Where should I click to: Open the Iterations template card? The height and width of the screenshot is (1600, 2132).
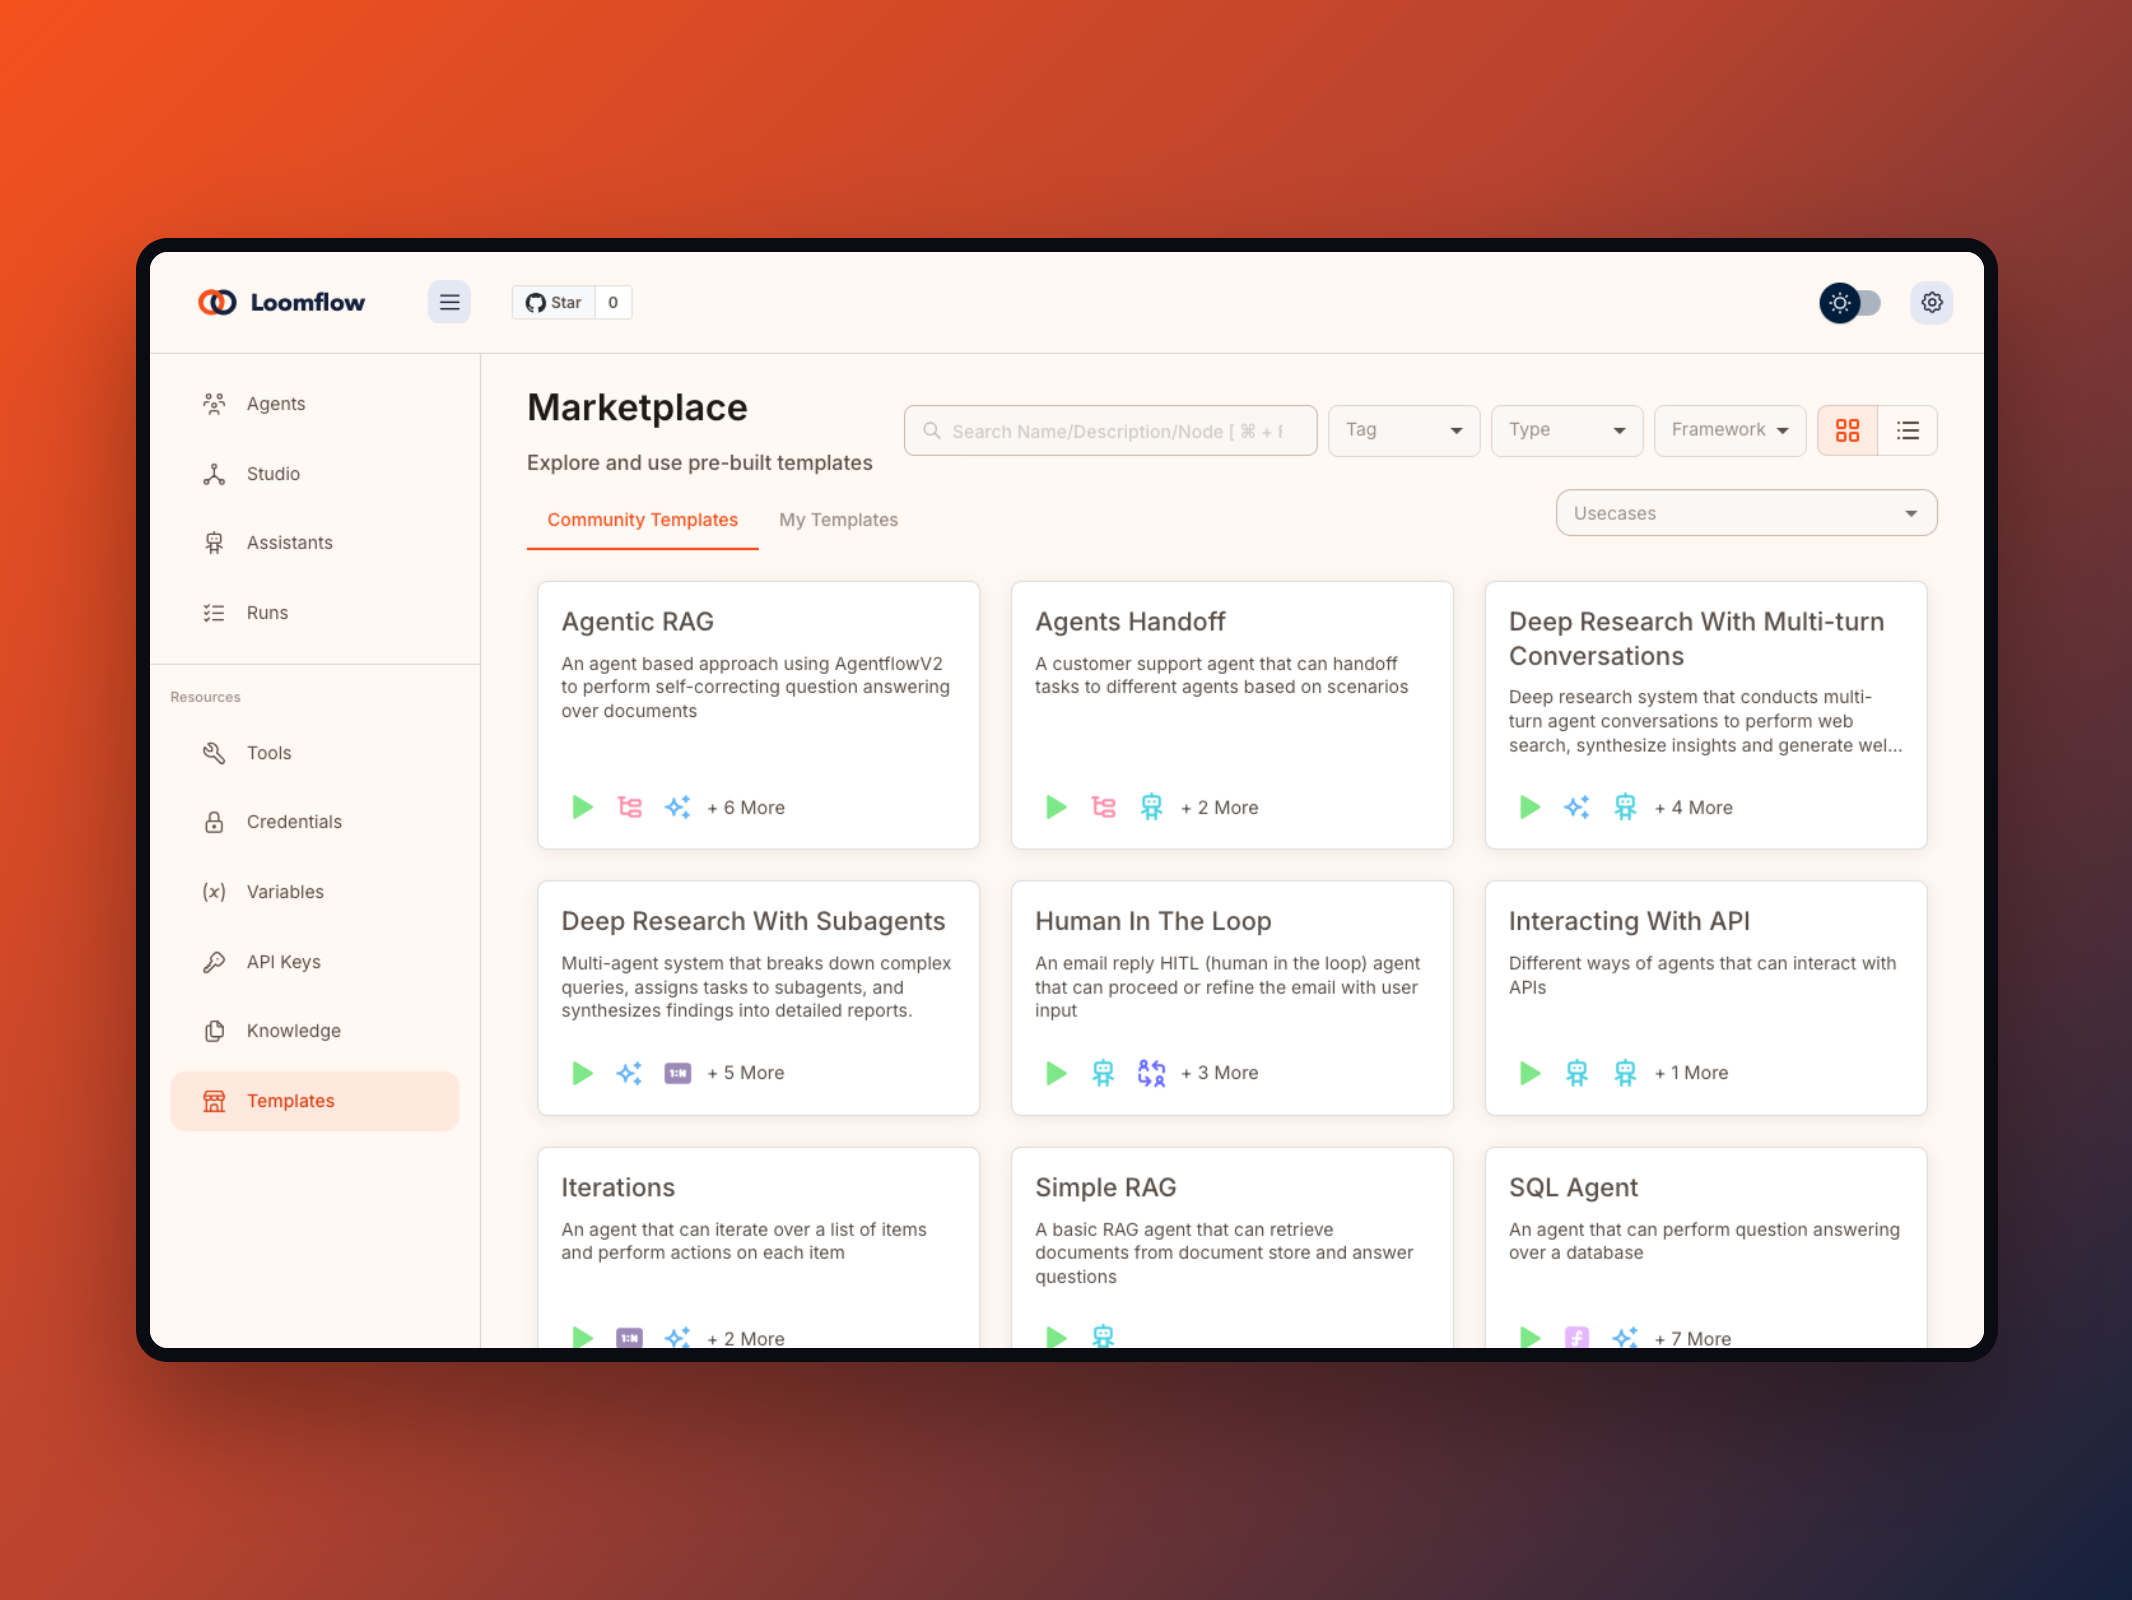(x=758, y=1248)
